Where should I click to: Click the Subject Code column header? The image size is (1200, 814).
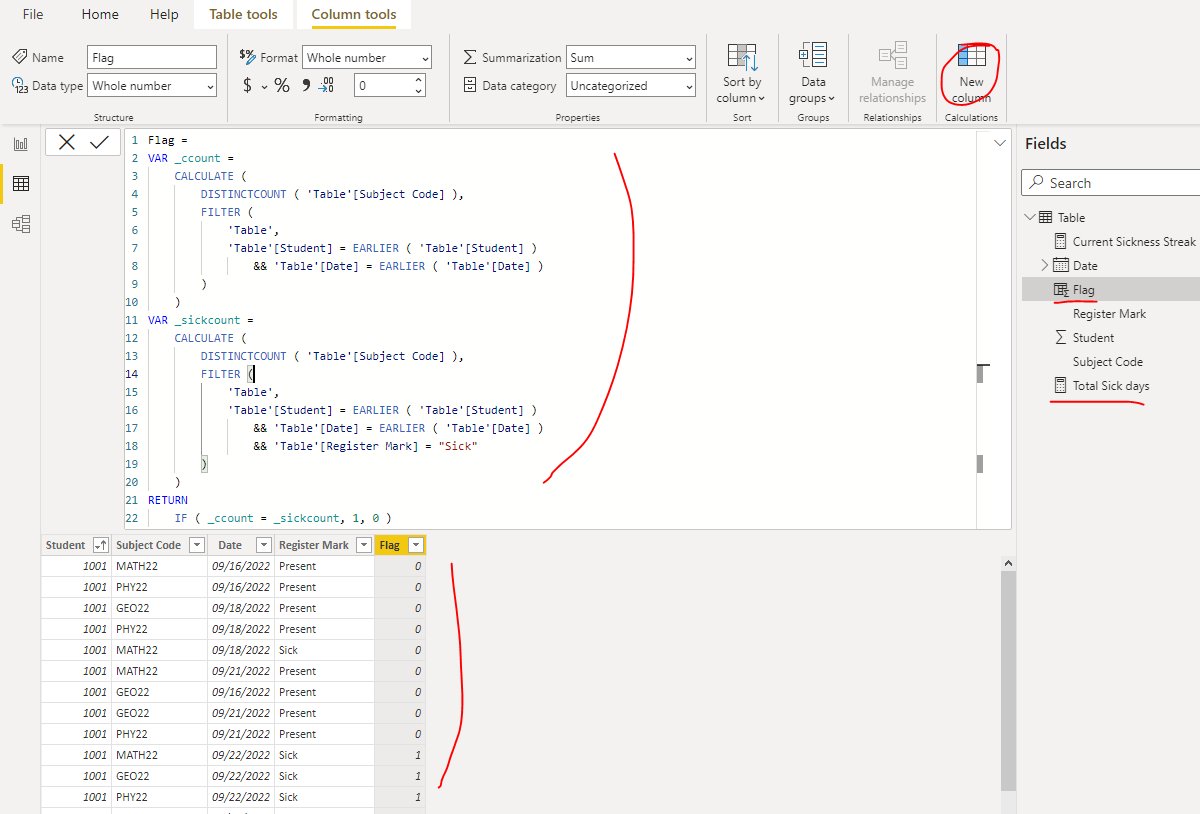tap(160, 545)
